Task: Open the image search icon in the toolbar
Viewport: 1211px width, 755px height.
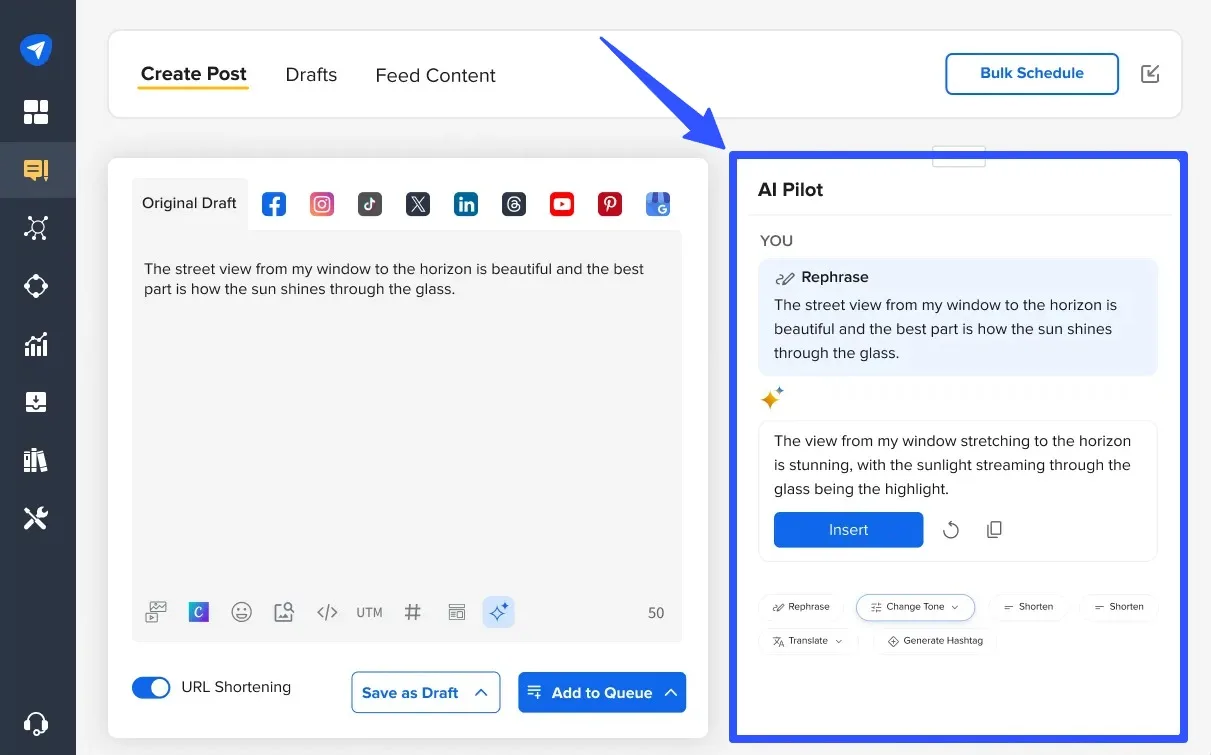Action: [284, 612]
